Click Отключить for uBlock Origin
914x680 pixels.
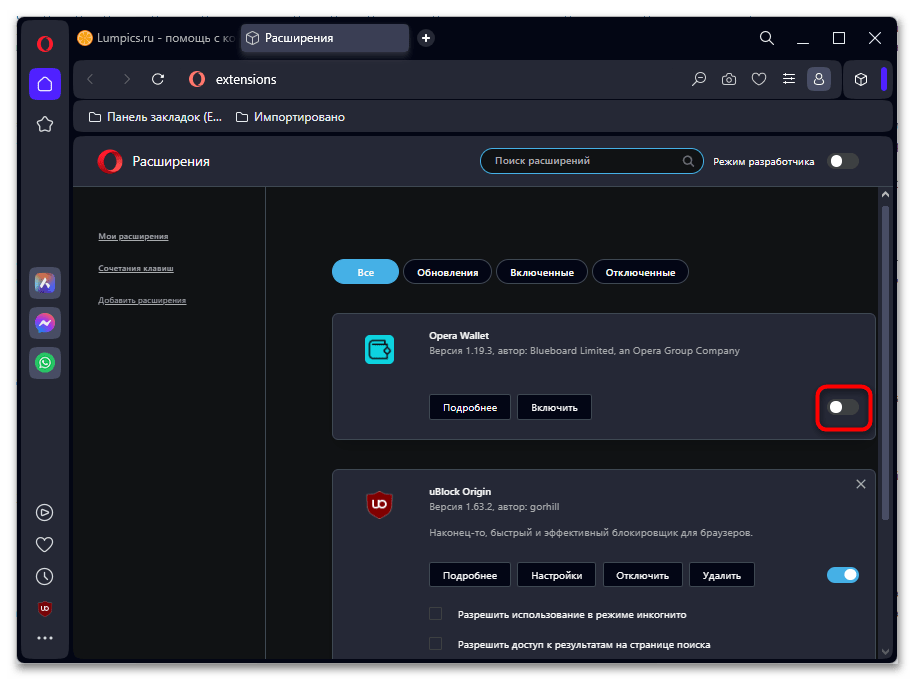click(642, 575)
